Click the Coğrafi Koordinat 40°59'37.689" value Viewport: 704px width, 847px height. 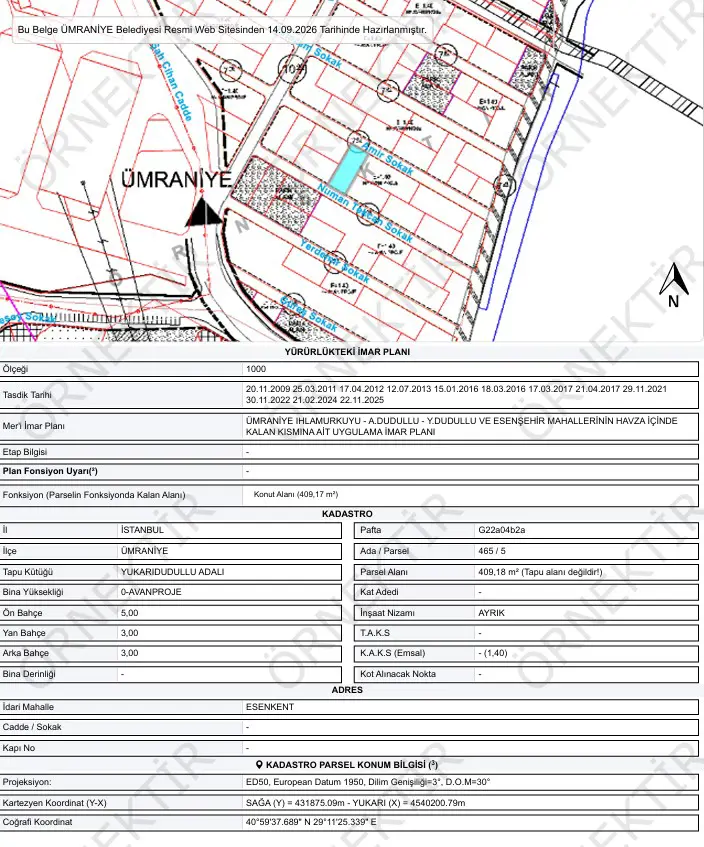(x=311, y=822)
